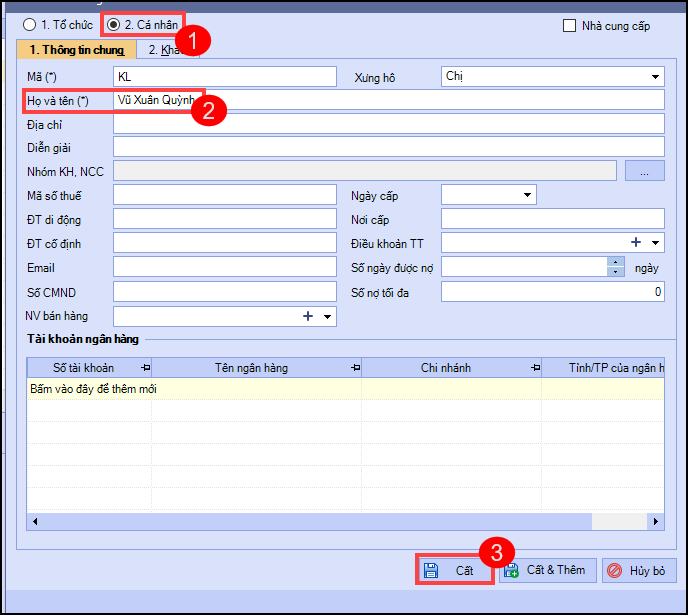This screenshot has width=688, height=615.
Task: Switch to the Thông tin chung tab
Action: point(76,50)
